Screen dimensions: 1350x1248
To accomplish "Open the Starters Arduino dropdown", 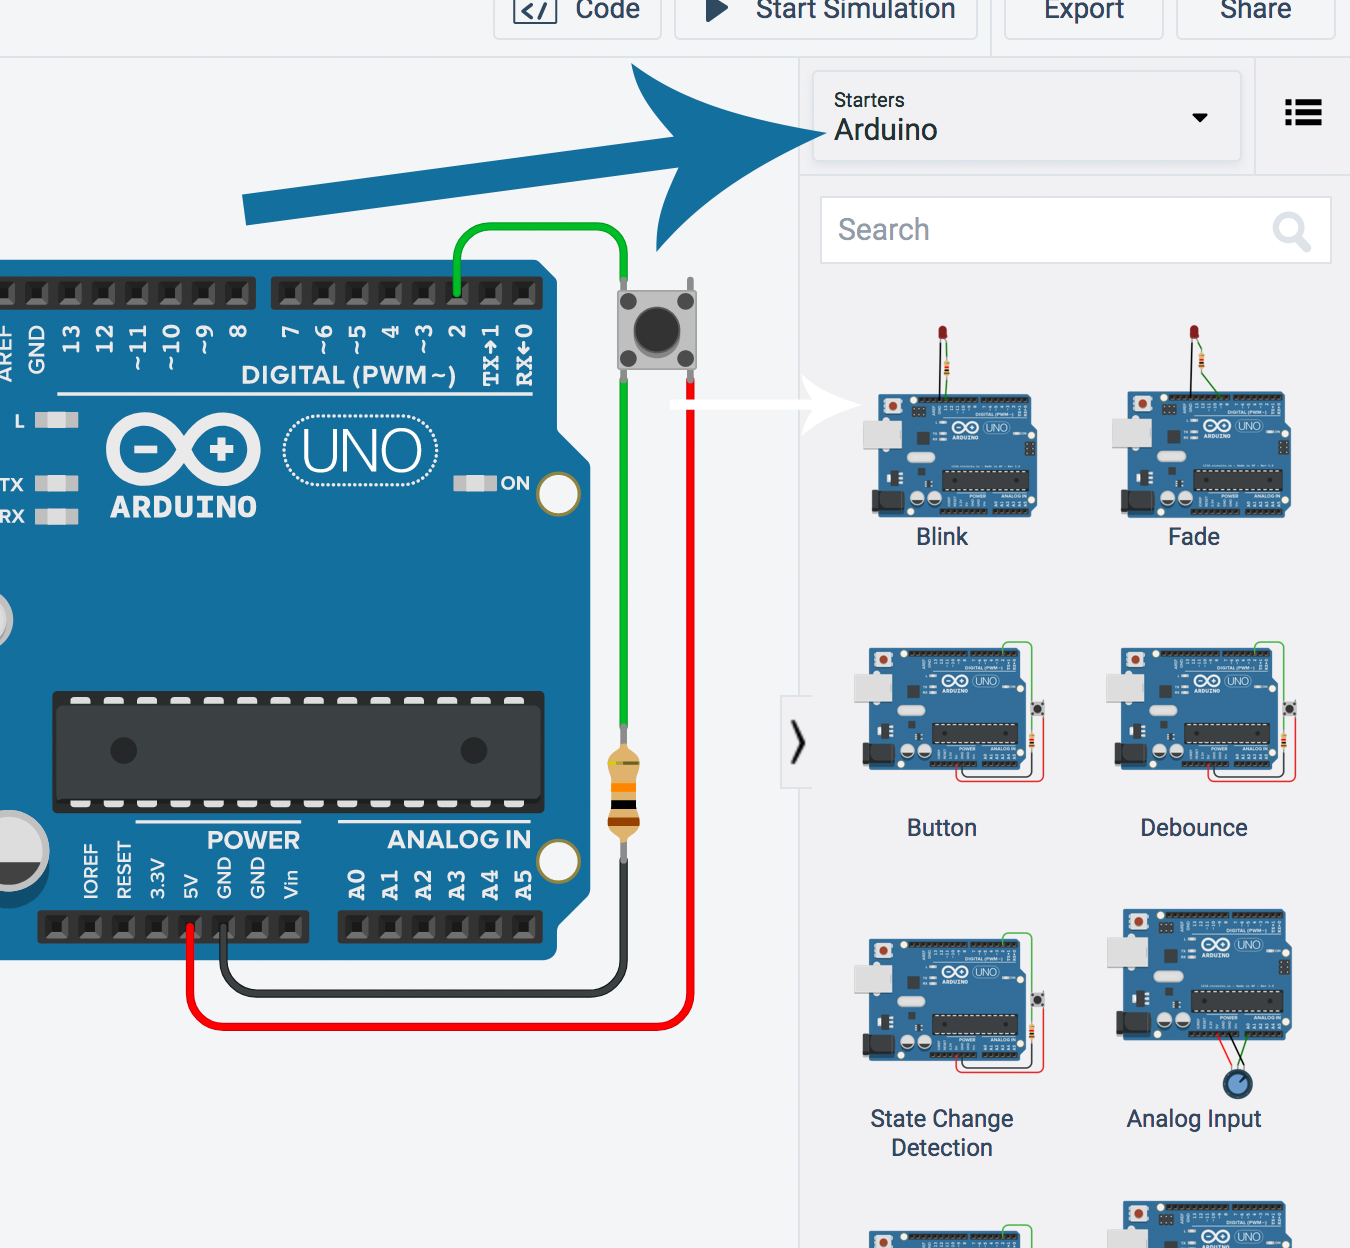I will (x=1025, y=116).
